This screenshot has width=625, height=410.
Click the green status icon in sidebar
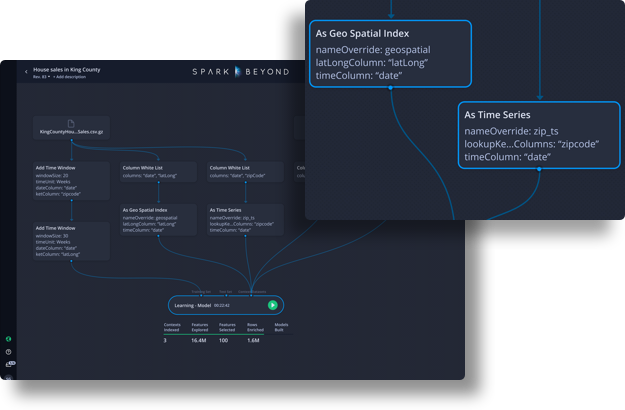coord(8,339)
